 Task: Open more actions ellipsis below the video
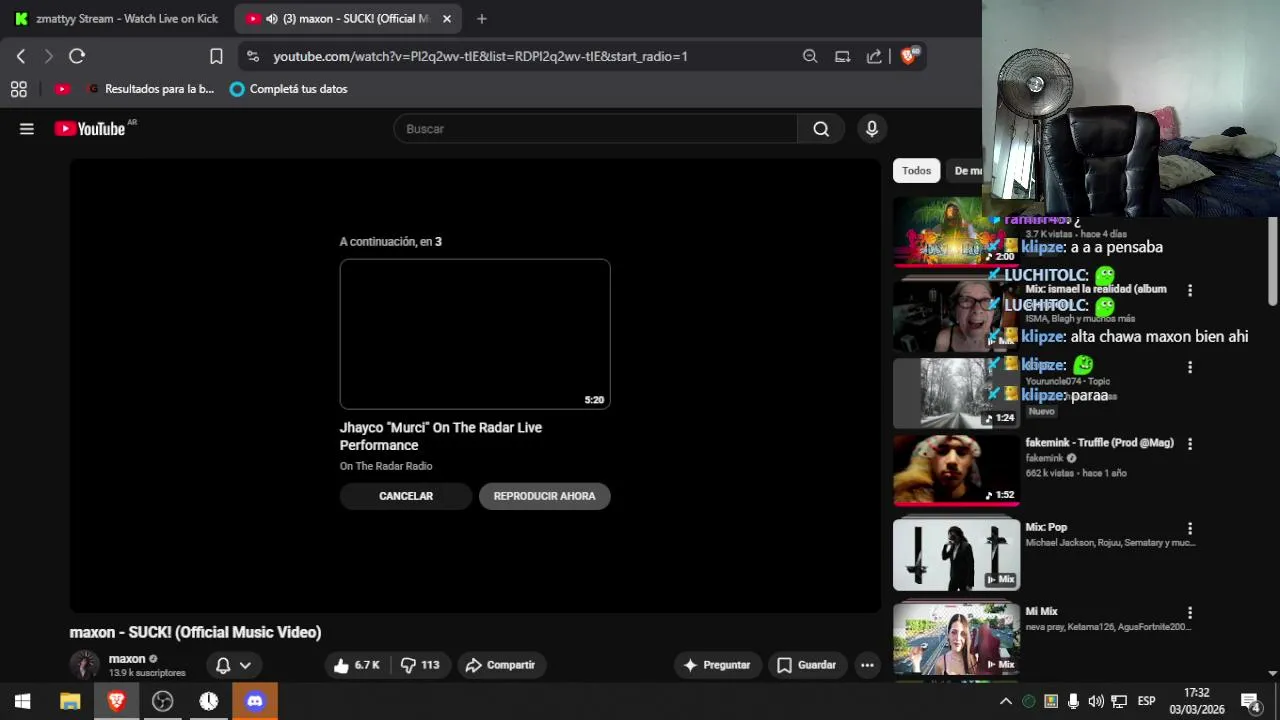coord(867,665)
